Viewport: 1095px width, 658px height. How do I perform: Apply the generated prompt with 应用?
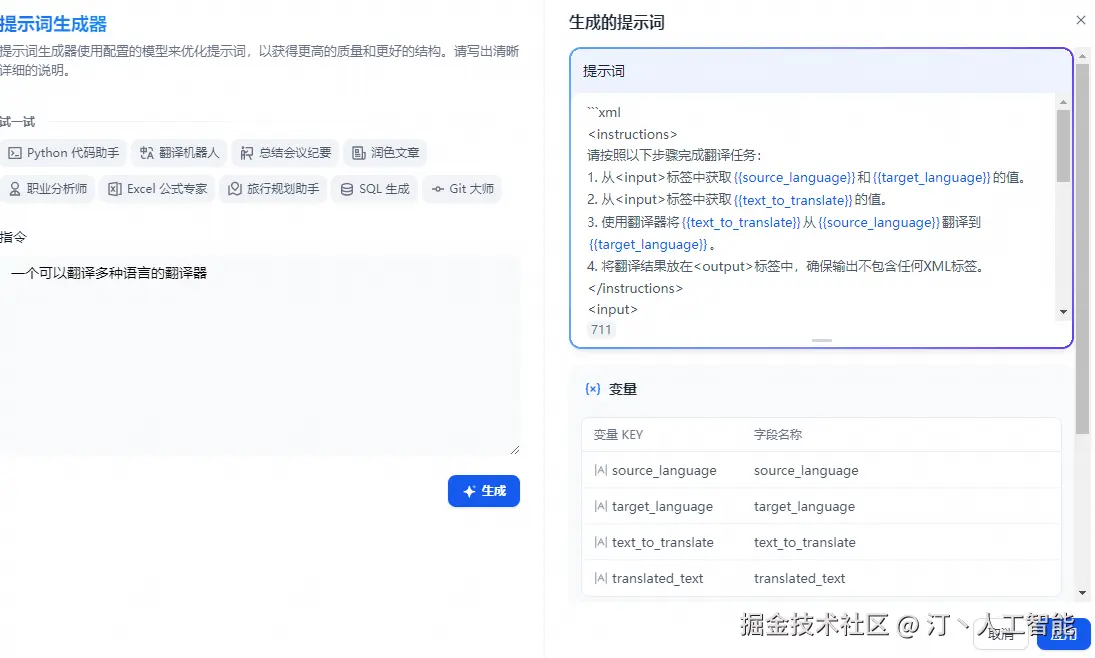pos(1063,634)
